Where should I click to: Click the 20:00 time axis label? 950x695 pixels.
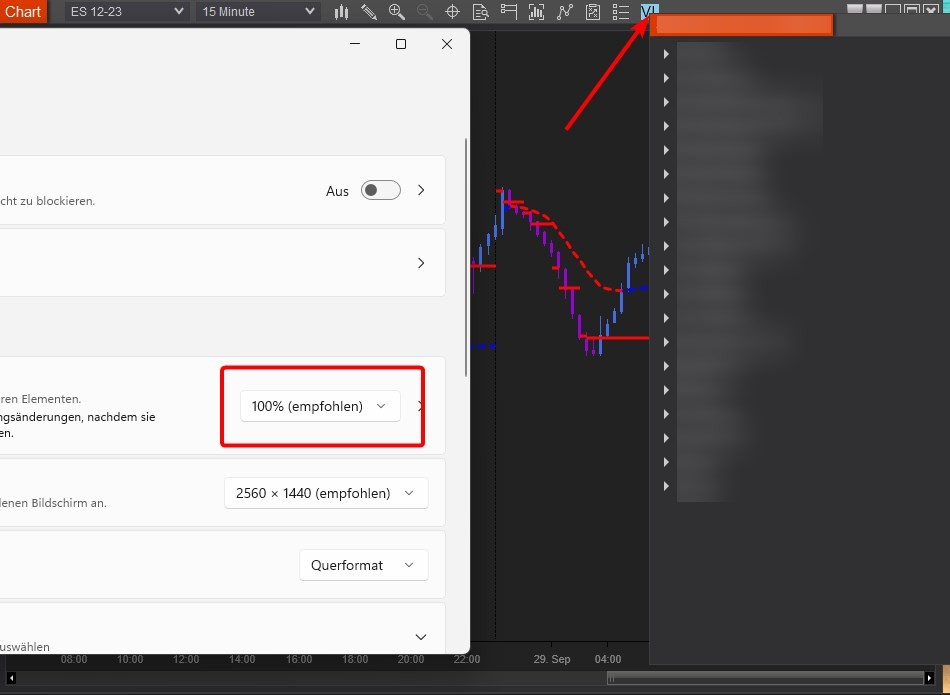click(411, 659)
